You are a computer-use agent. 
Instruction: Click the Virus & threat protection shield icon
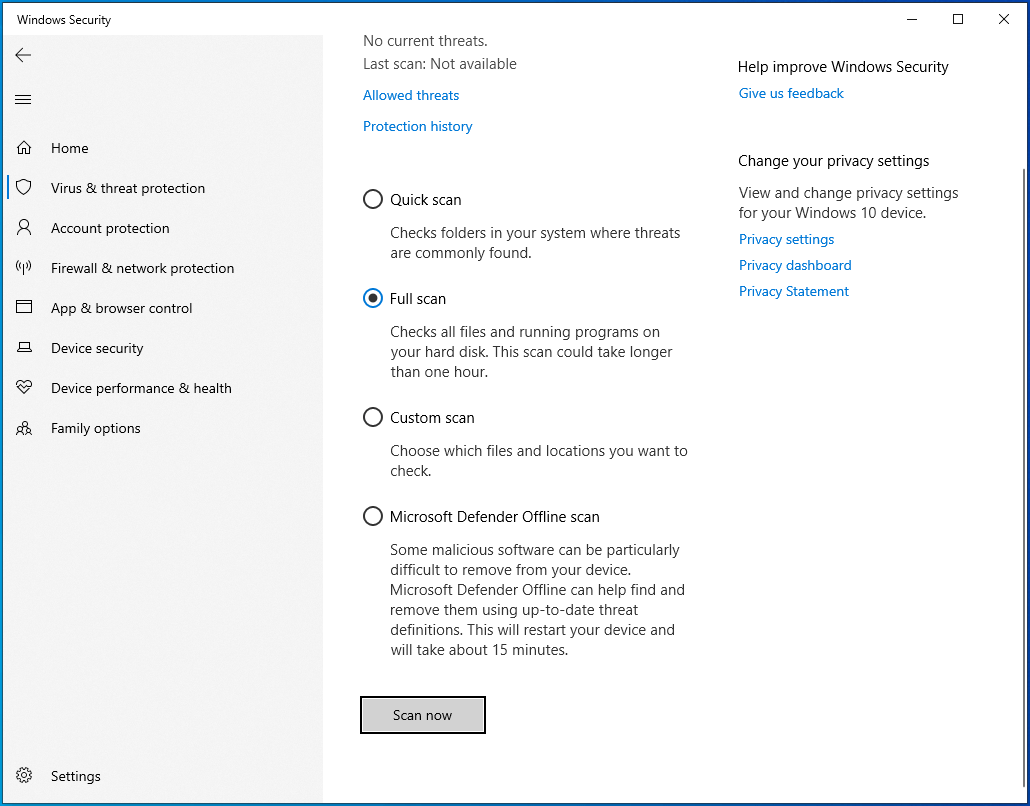pyautogui.click(x=24, y=188)
